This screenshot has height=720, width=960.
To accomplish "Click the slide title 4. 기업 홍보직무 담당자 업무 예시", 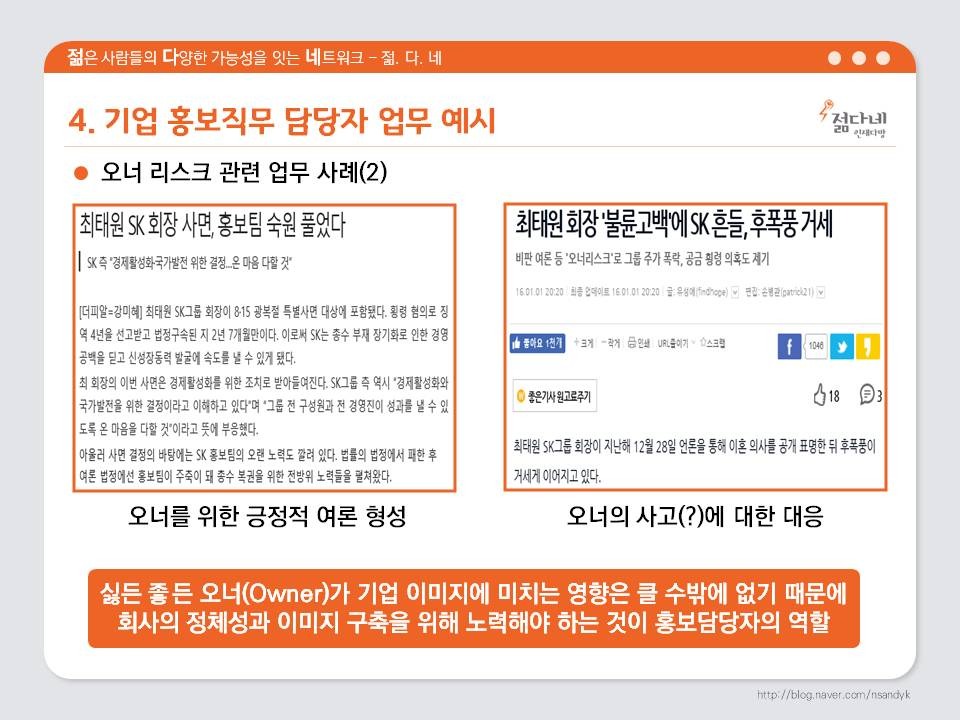I will point(282,120).
